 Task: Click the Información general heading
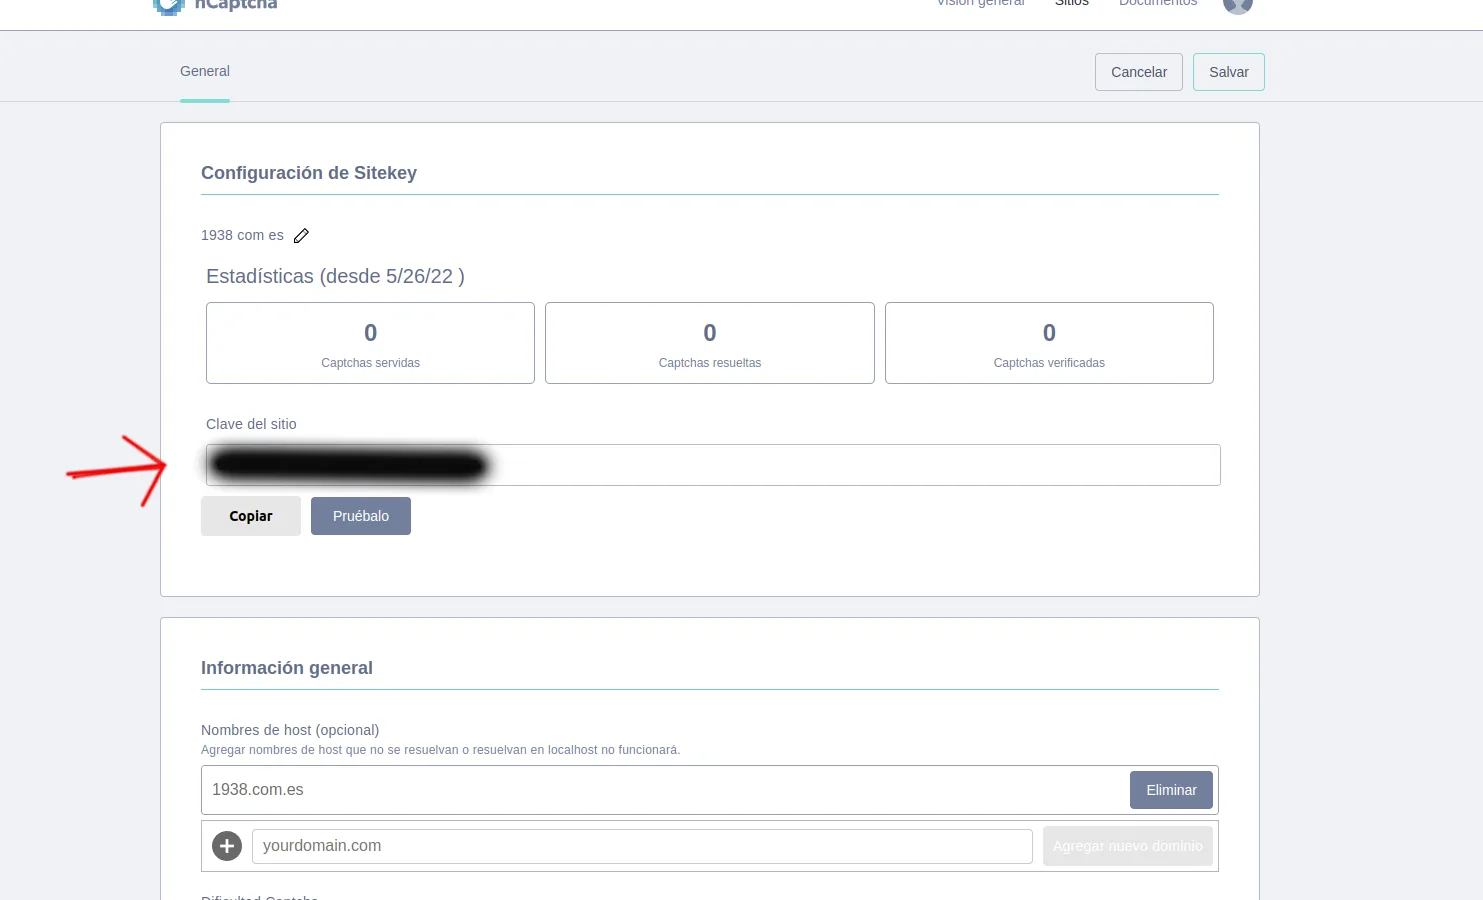coord(287,668)
